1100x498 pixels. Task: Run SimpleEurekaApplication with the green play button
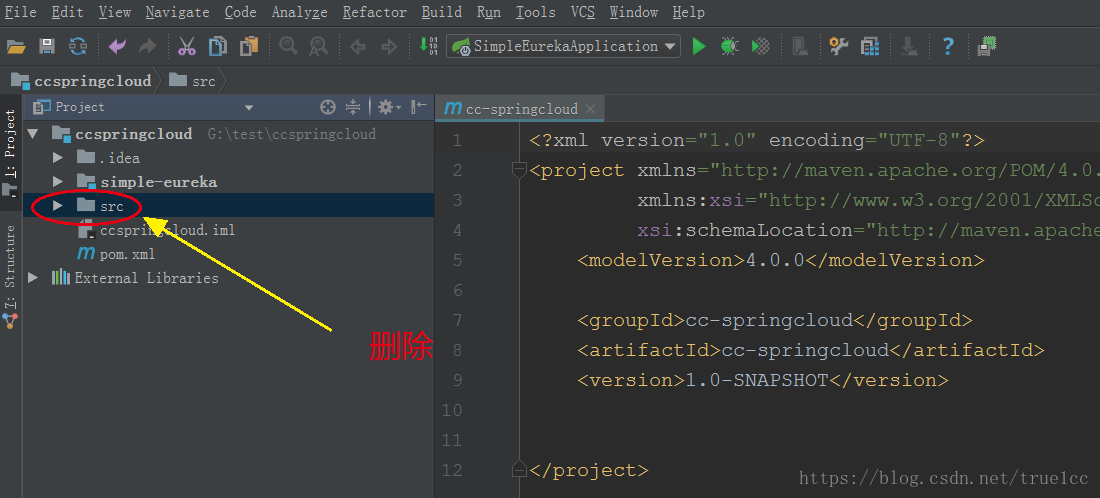[699, 47]
